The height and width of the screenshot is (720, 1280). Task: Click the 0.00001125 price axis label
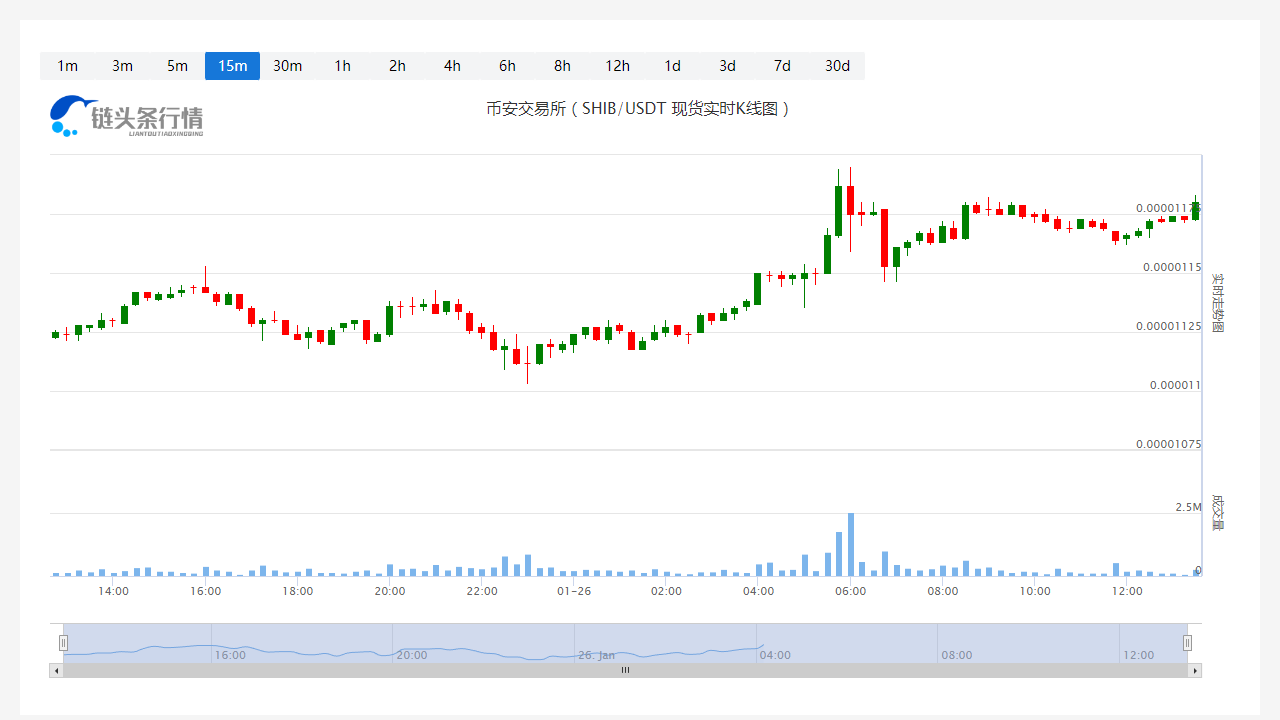click(1169, 326)
